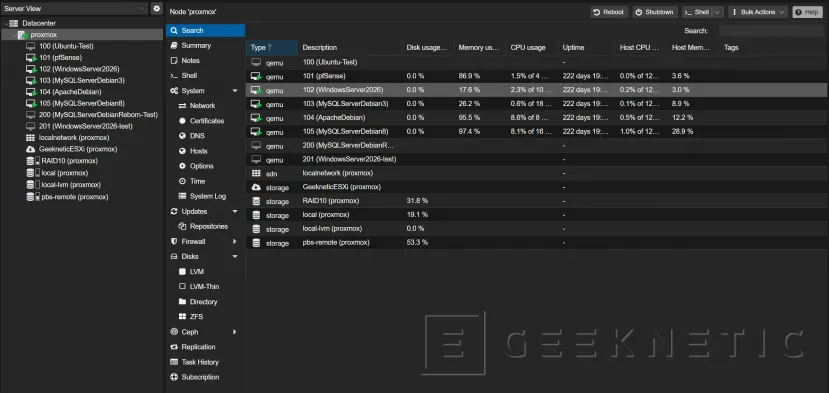
Task: Click the GeekneticESXi cloud icon in tree
Action: point(31,149)
